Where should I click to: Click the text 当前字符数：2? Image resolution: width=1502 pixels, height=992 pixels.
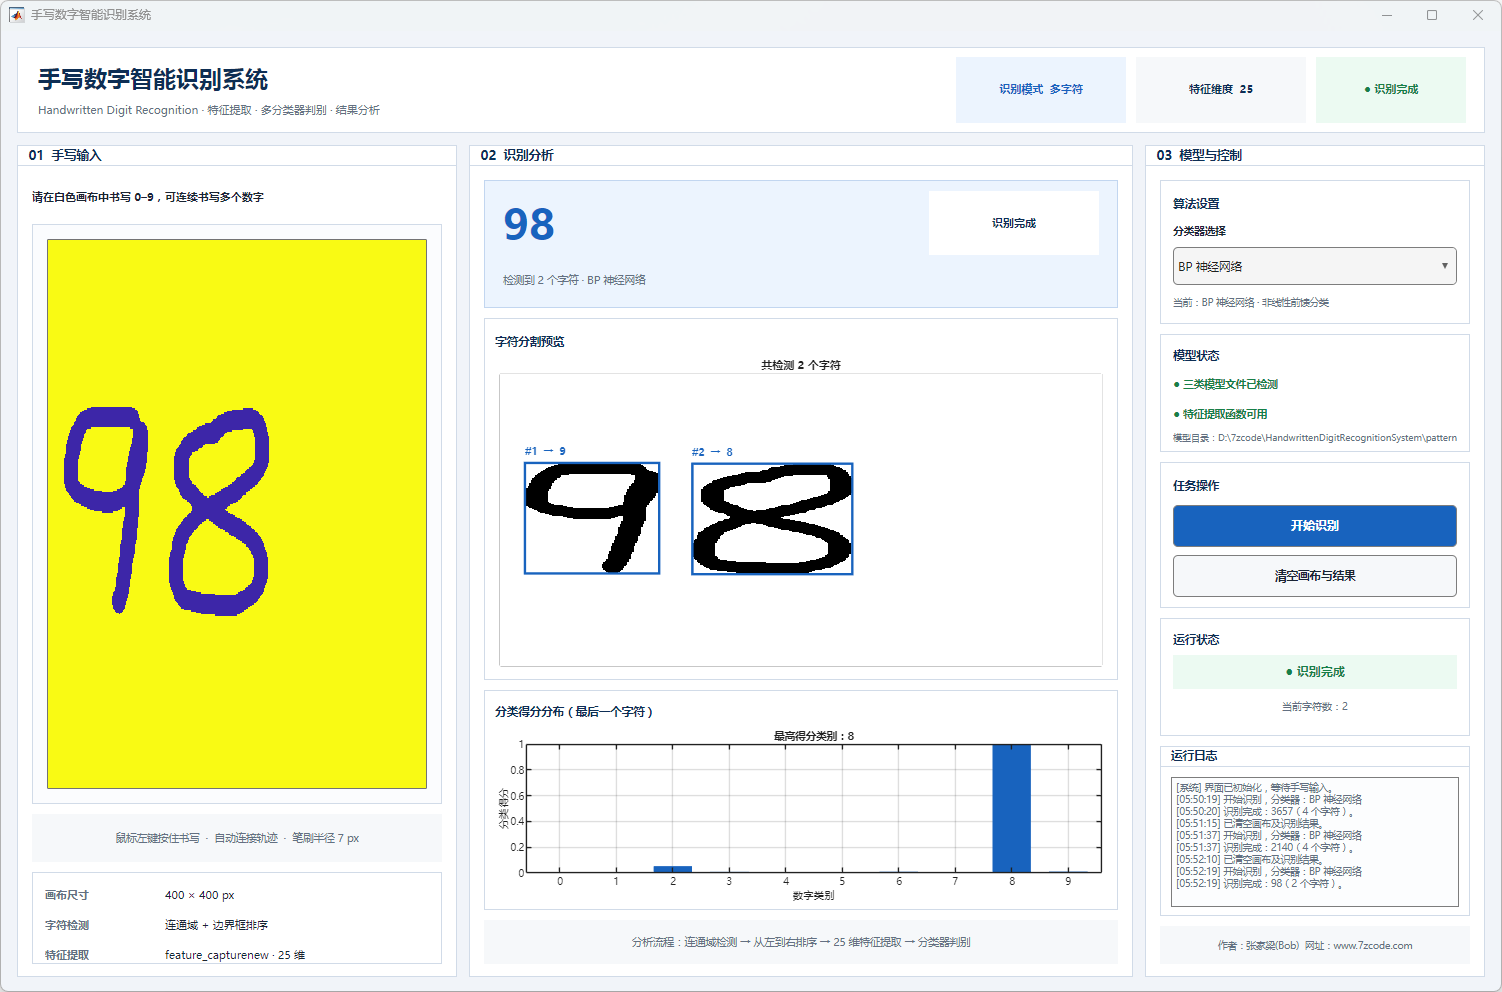point(1314,706)
